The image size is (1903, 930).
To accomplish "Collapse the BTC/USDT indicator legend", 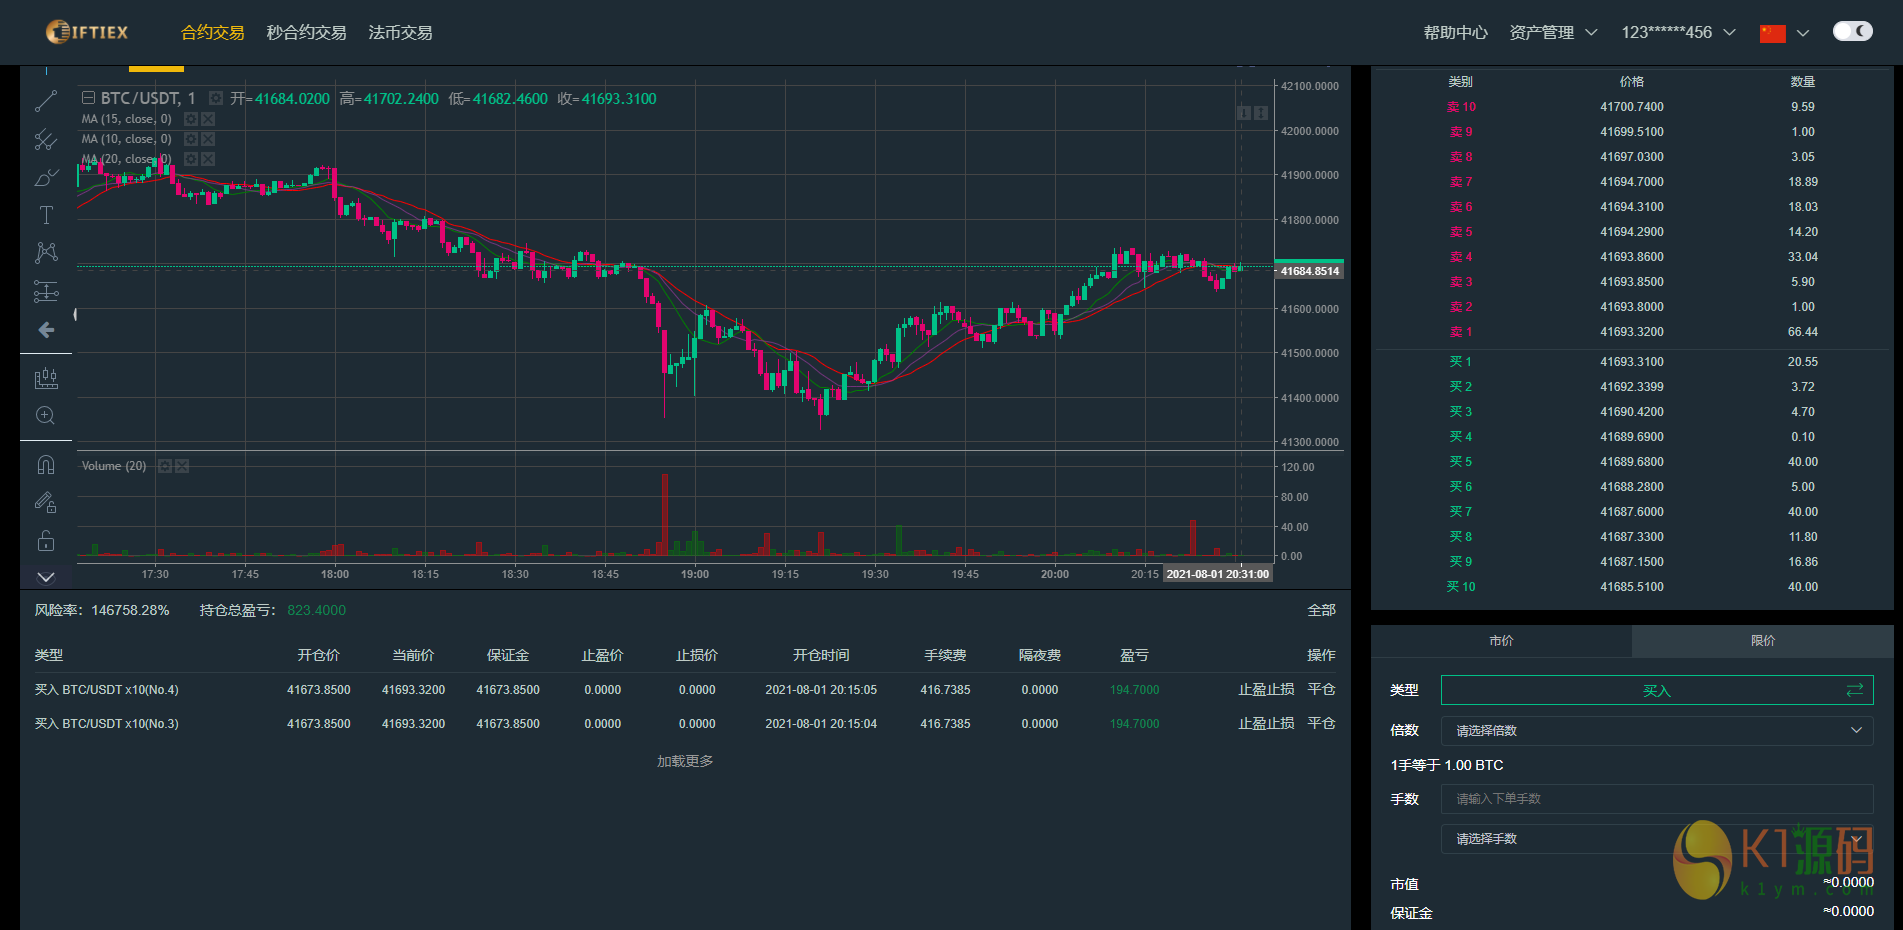I will [88, 98].
